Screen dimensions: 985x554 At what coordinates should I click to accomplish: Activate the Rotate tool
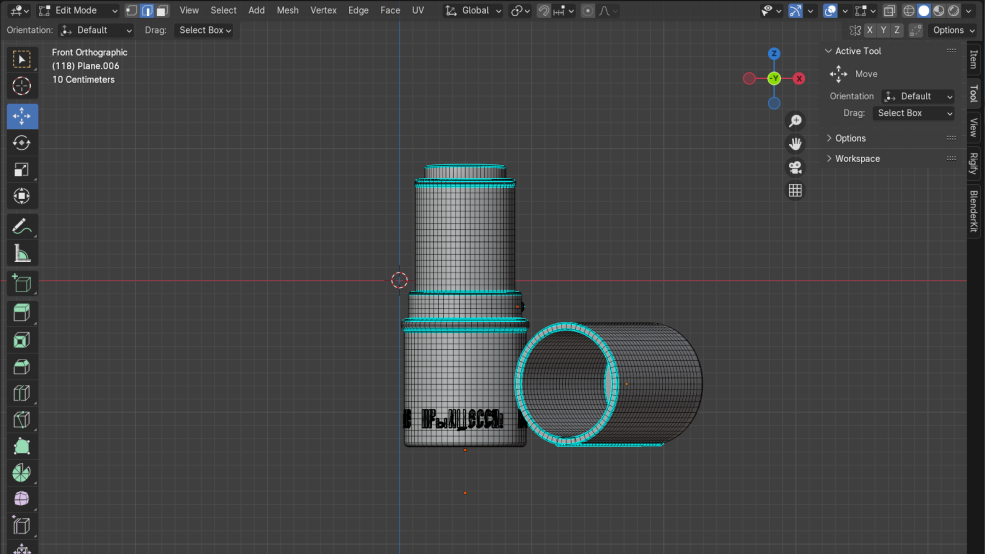[x=21, y=143]
